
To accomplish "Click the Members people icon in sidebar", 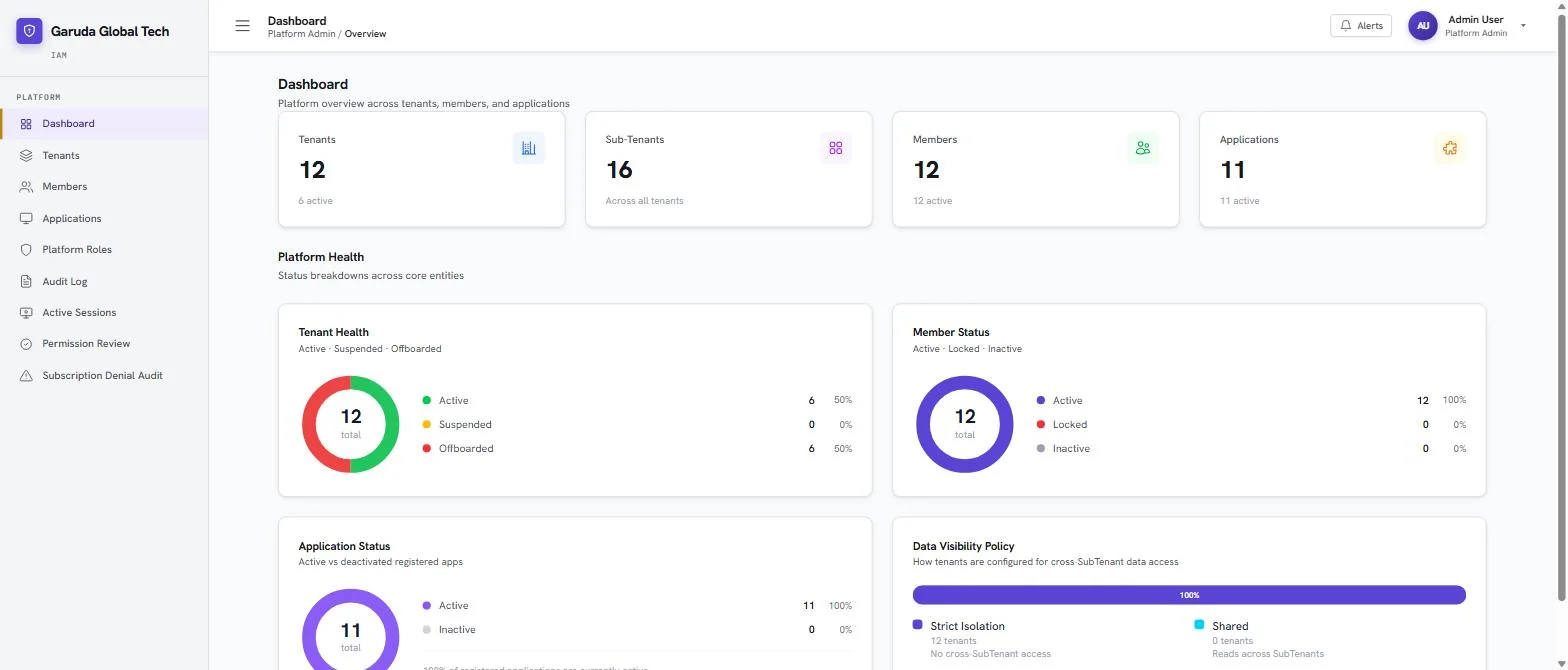I will point(26,187).
